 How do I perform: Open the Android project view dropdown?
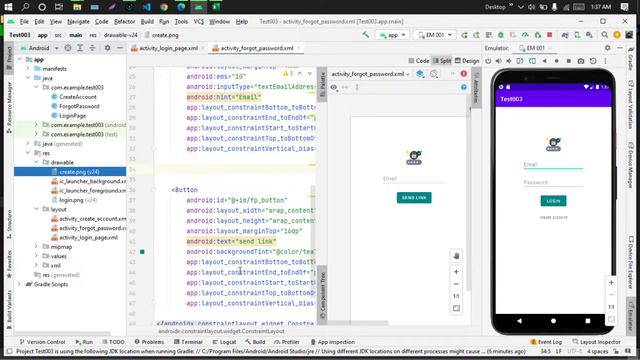click(x=40, y=48)
